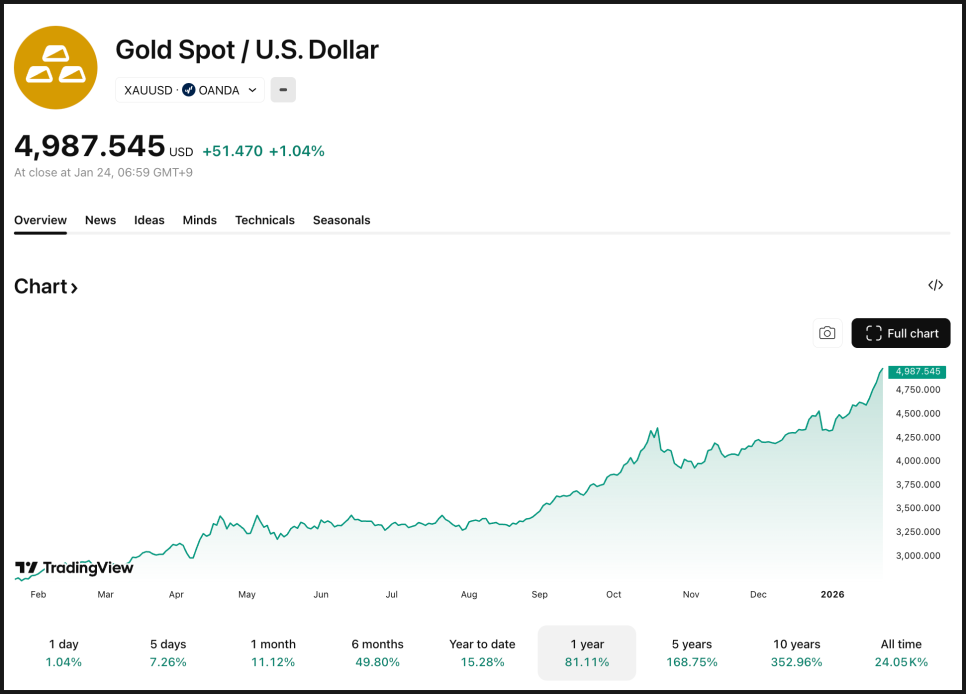Click the TradingView logo on chart

pos(74,568)
